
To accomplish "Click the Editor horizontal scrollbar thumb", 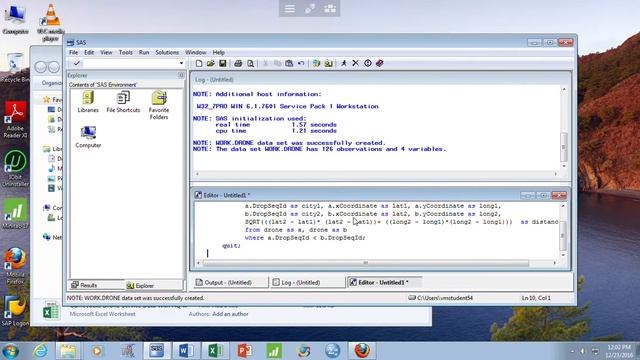I will 366,263.
